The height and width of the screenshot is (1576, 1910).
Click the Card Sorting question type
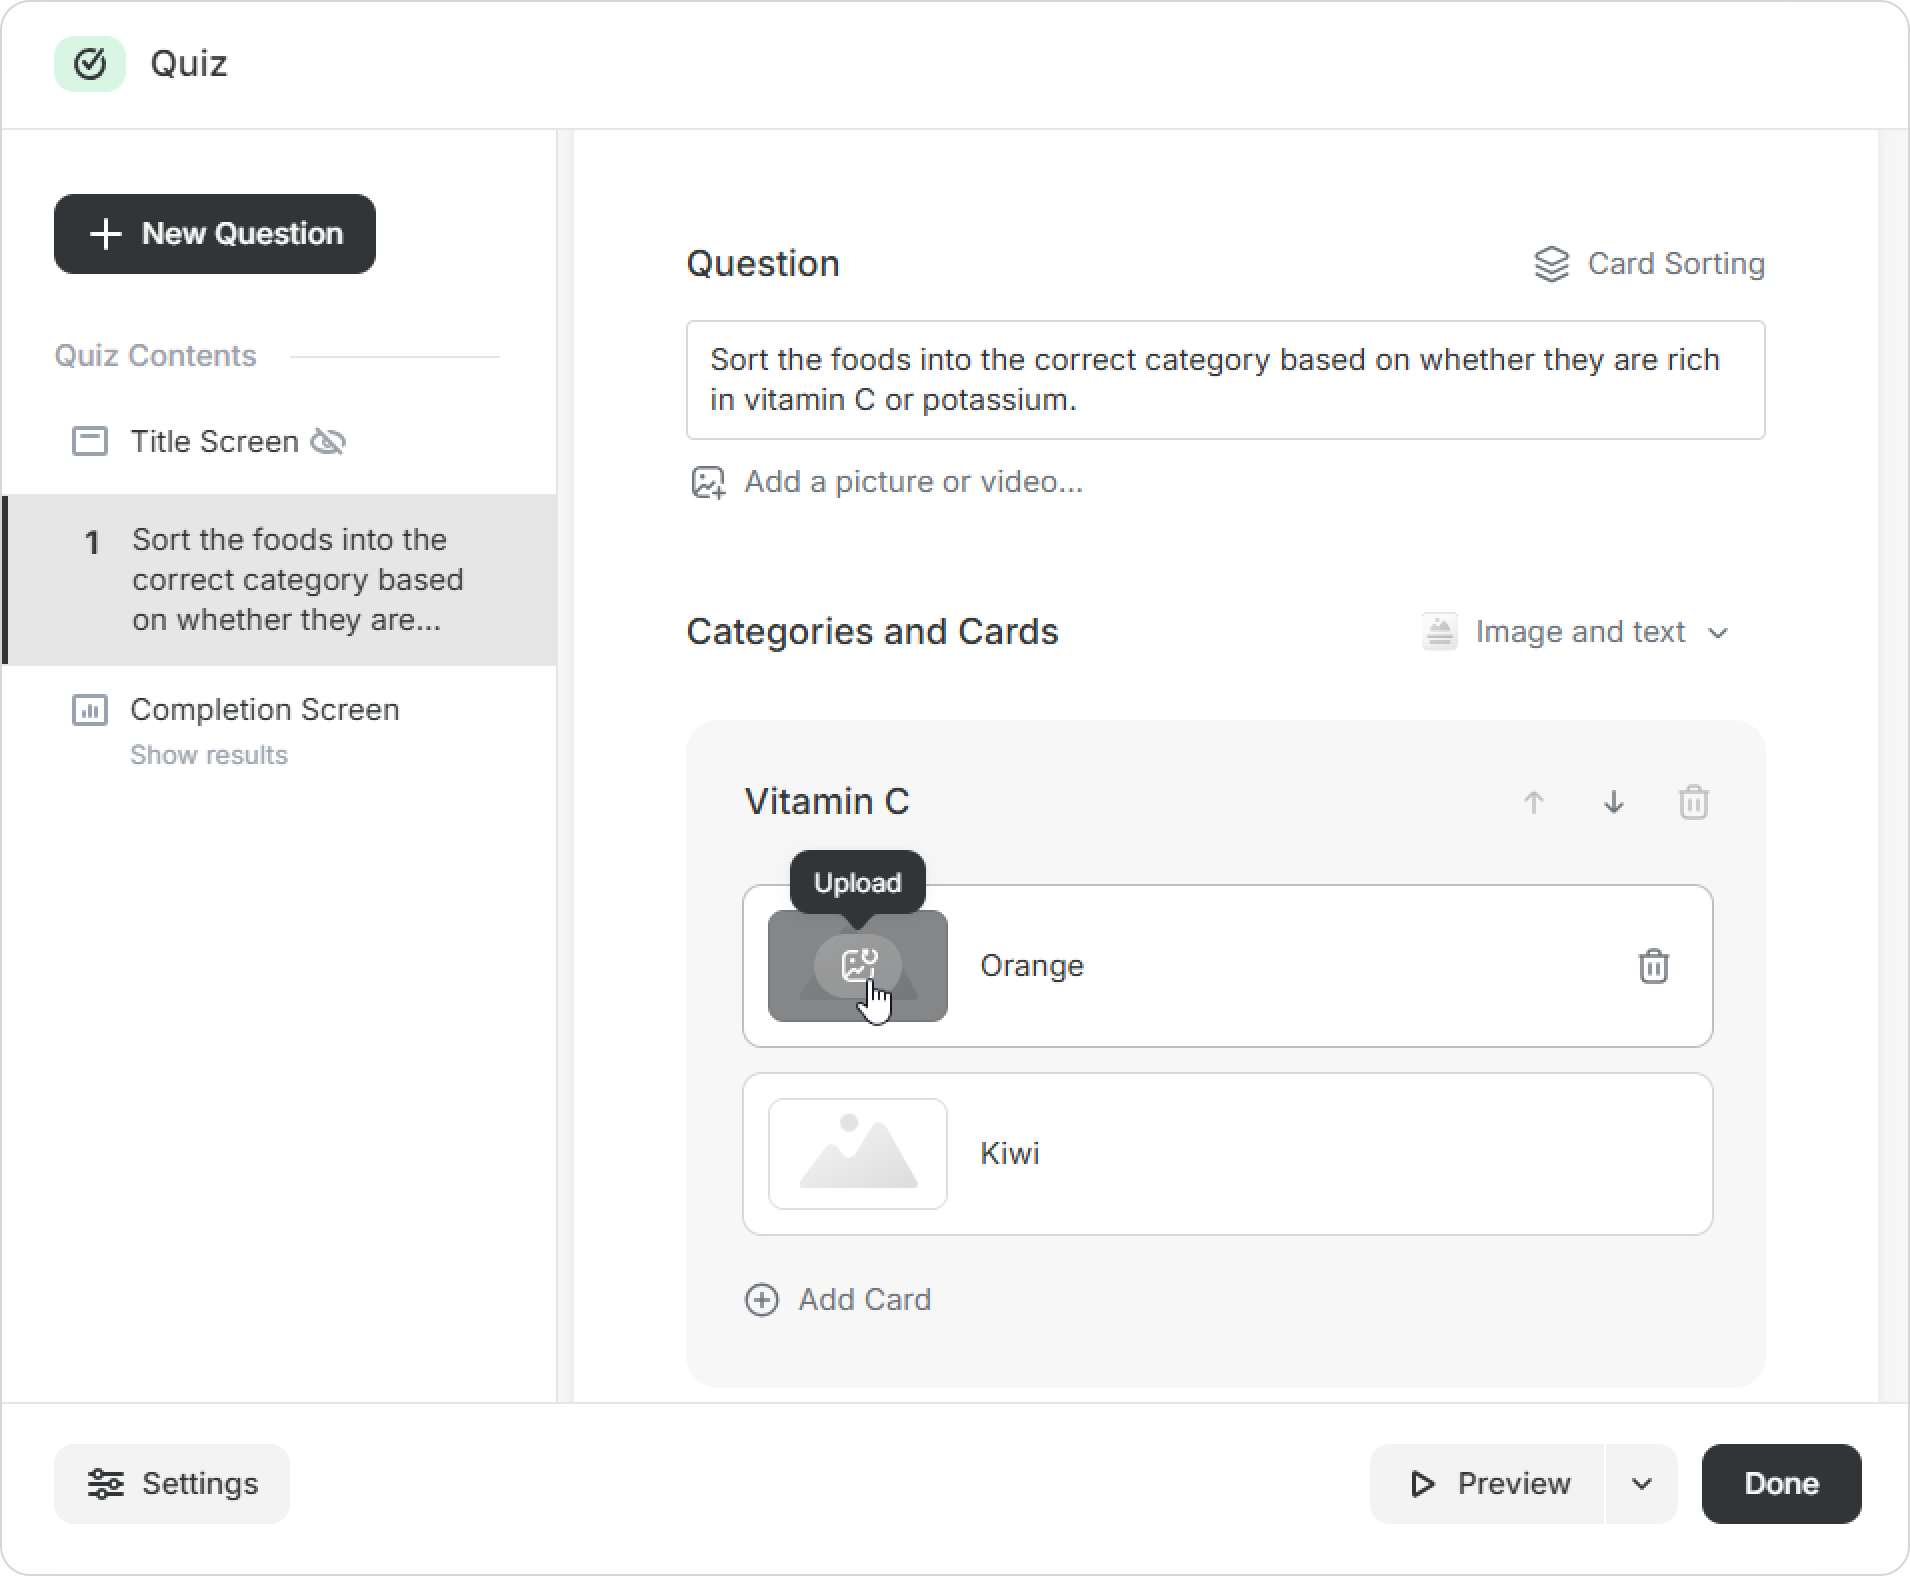[x=1649, y=264]
